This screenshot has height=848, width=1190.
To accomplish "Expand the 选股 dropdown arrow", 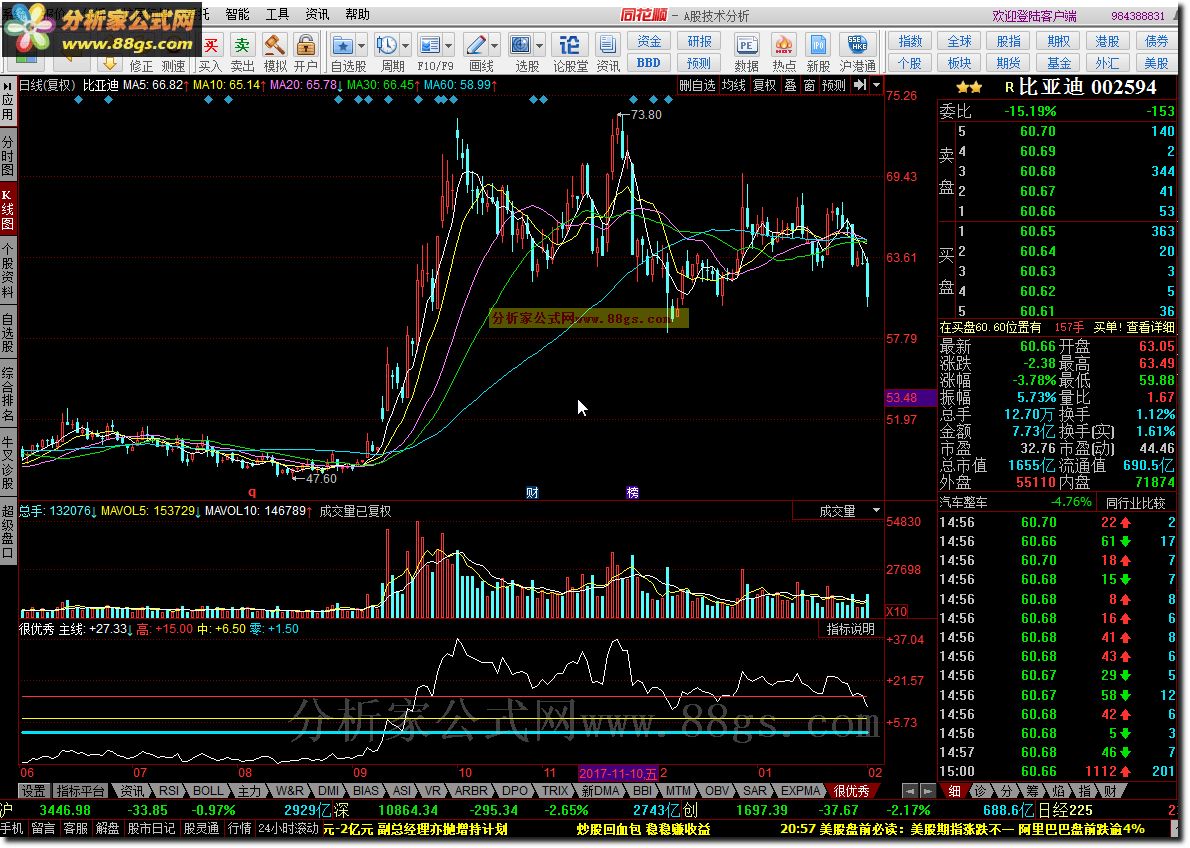I will click(x=539, y=46).
